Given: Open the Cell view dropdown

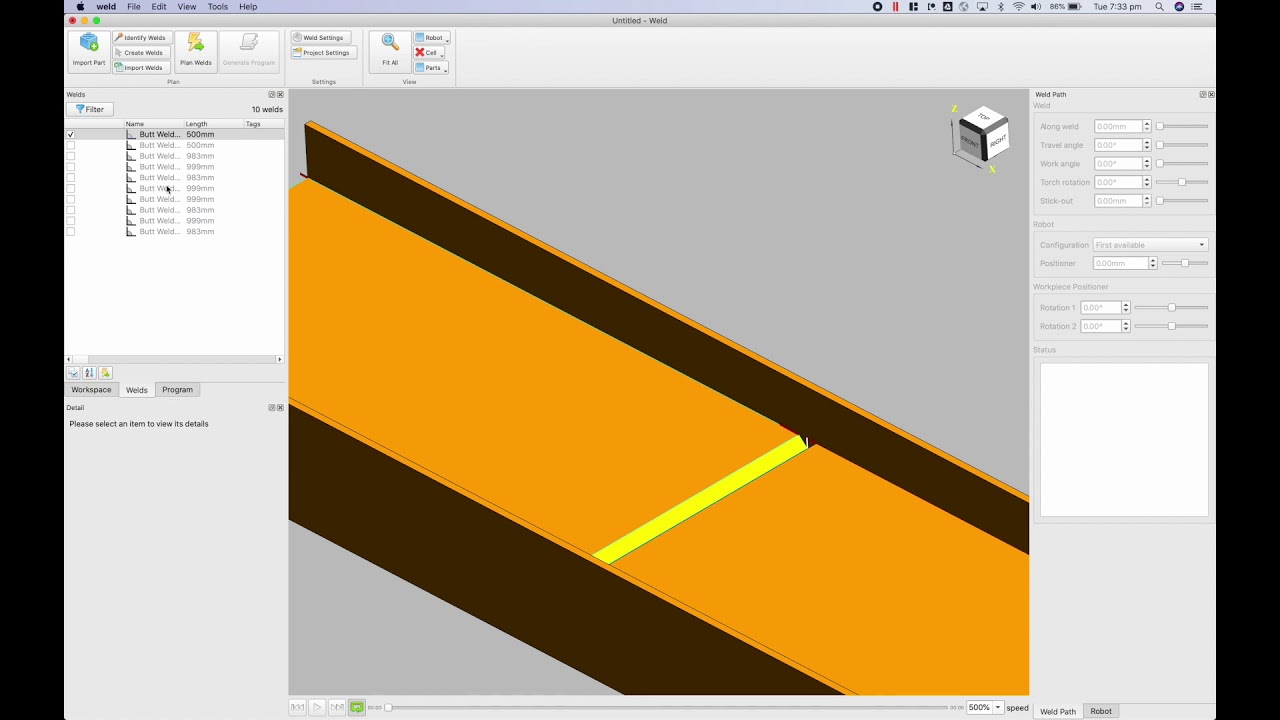Looking at the screenshot, I should tap(430, 53).
